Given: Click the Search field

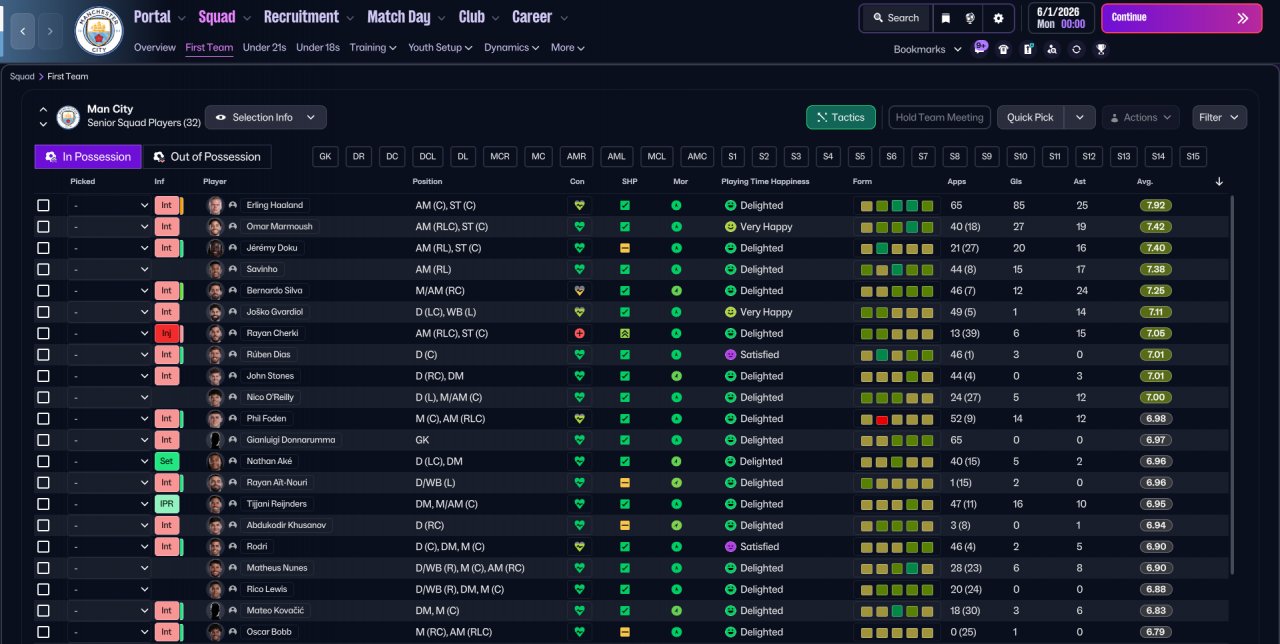Looking at the screenshot, I should 896,18.
